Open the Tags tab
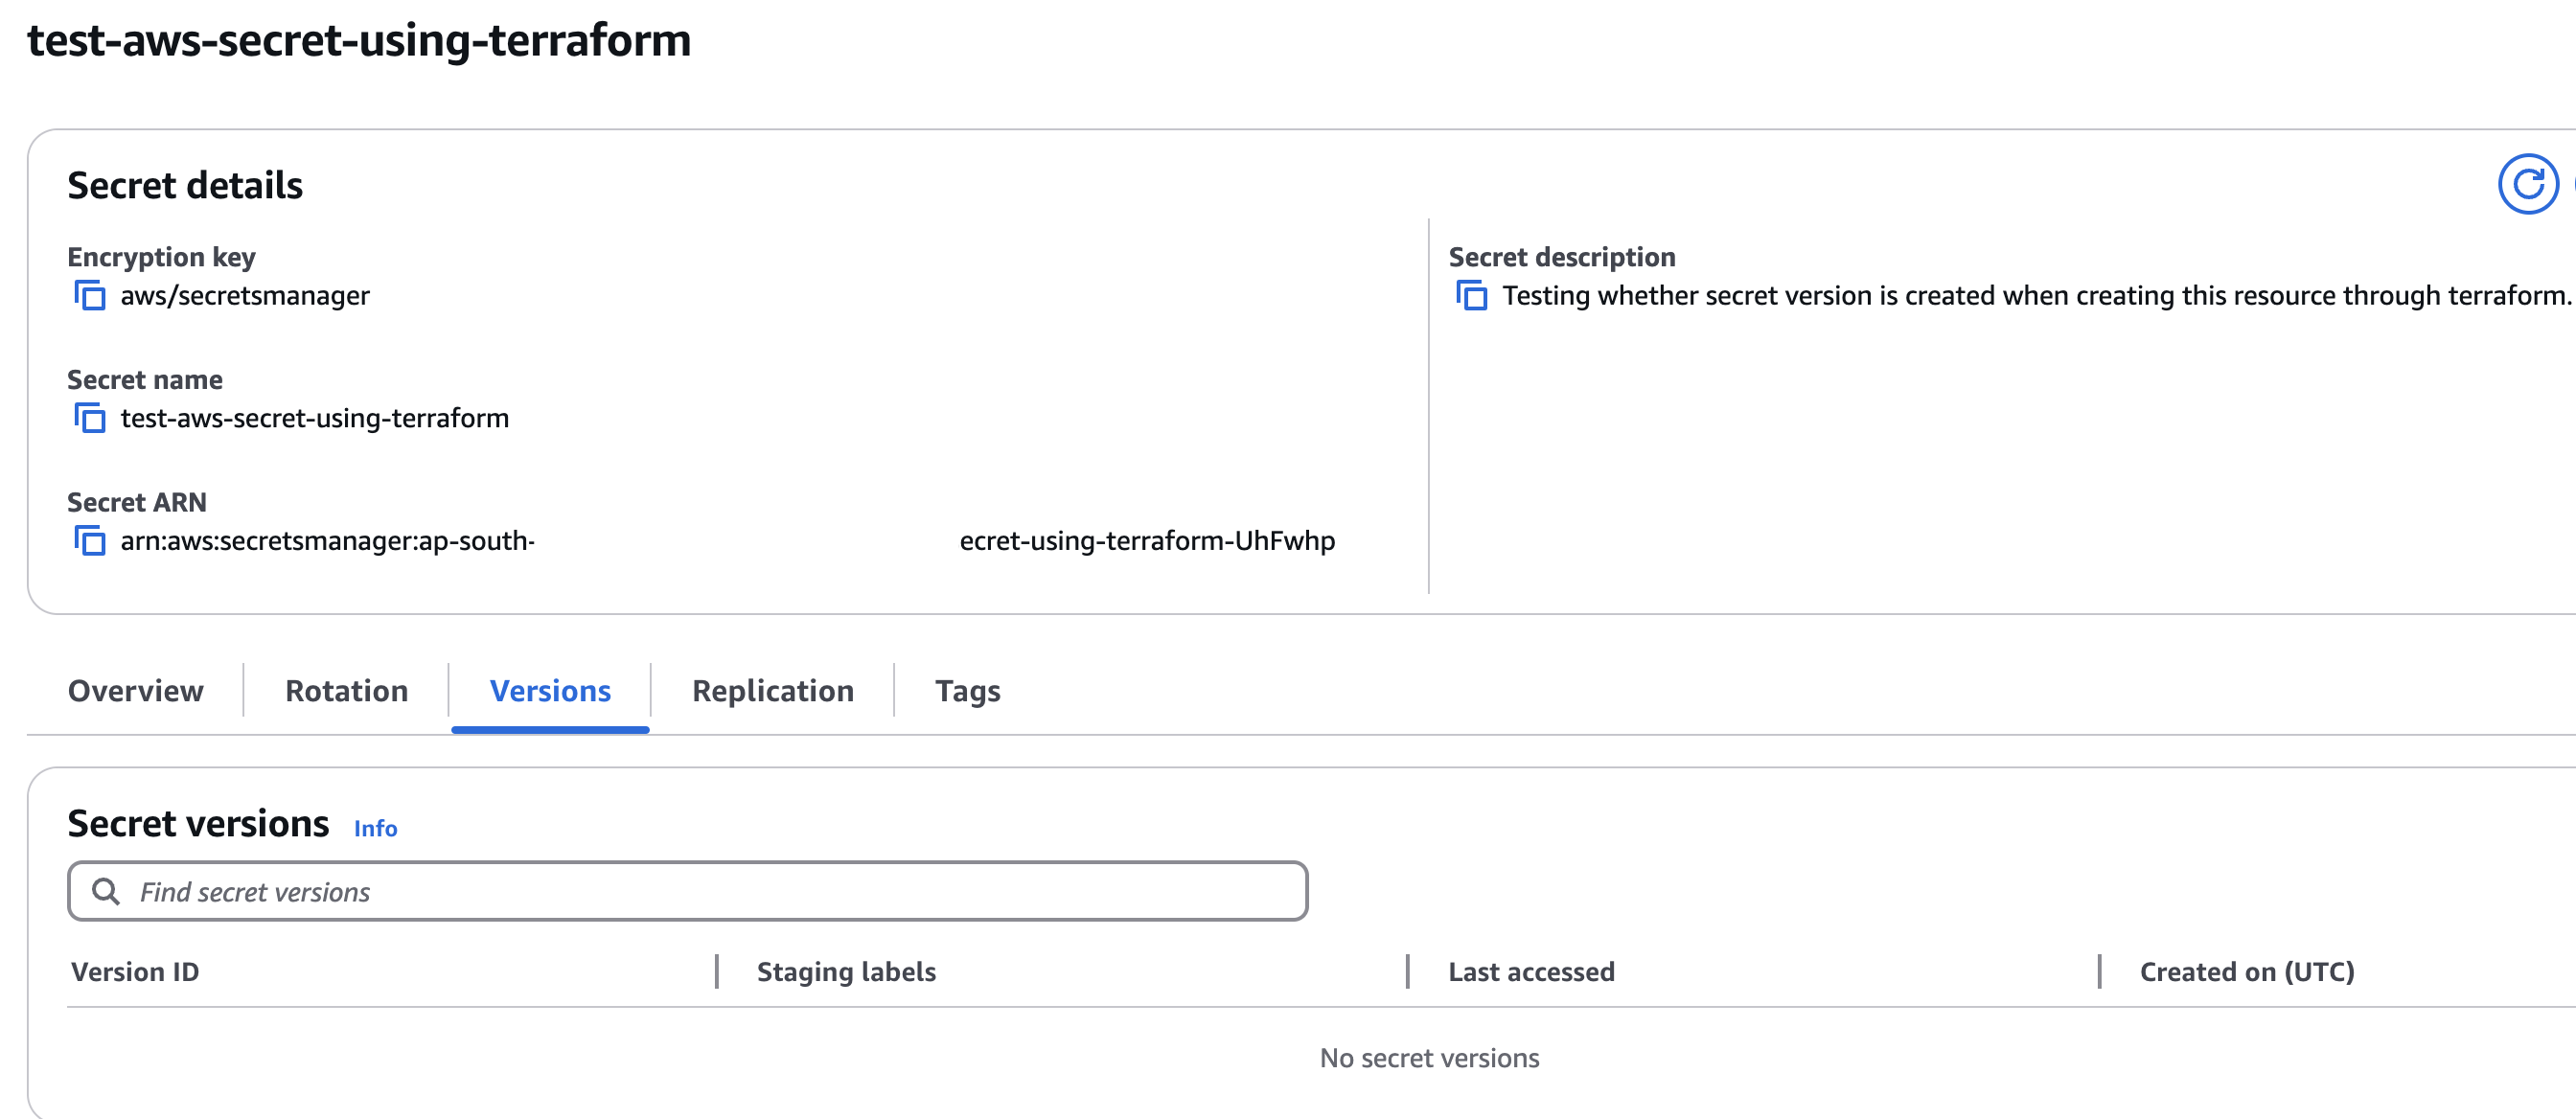 tap(967, 691)
